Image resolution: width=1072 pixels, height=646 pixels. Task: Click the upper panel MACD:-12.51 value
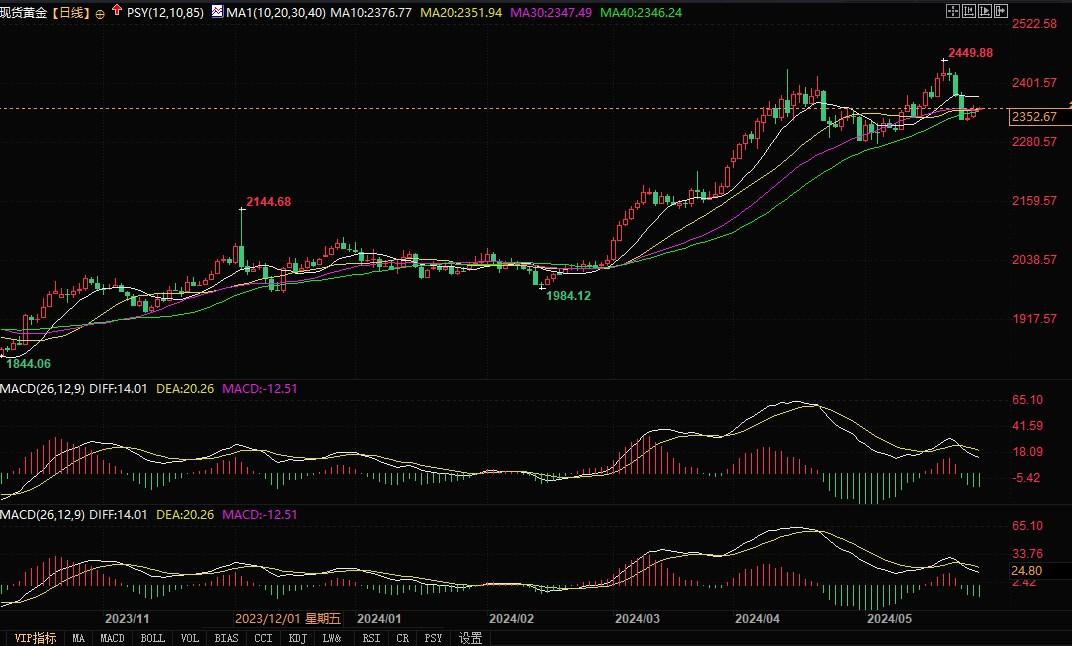pos(260,388)
